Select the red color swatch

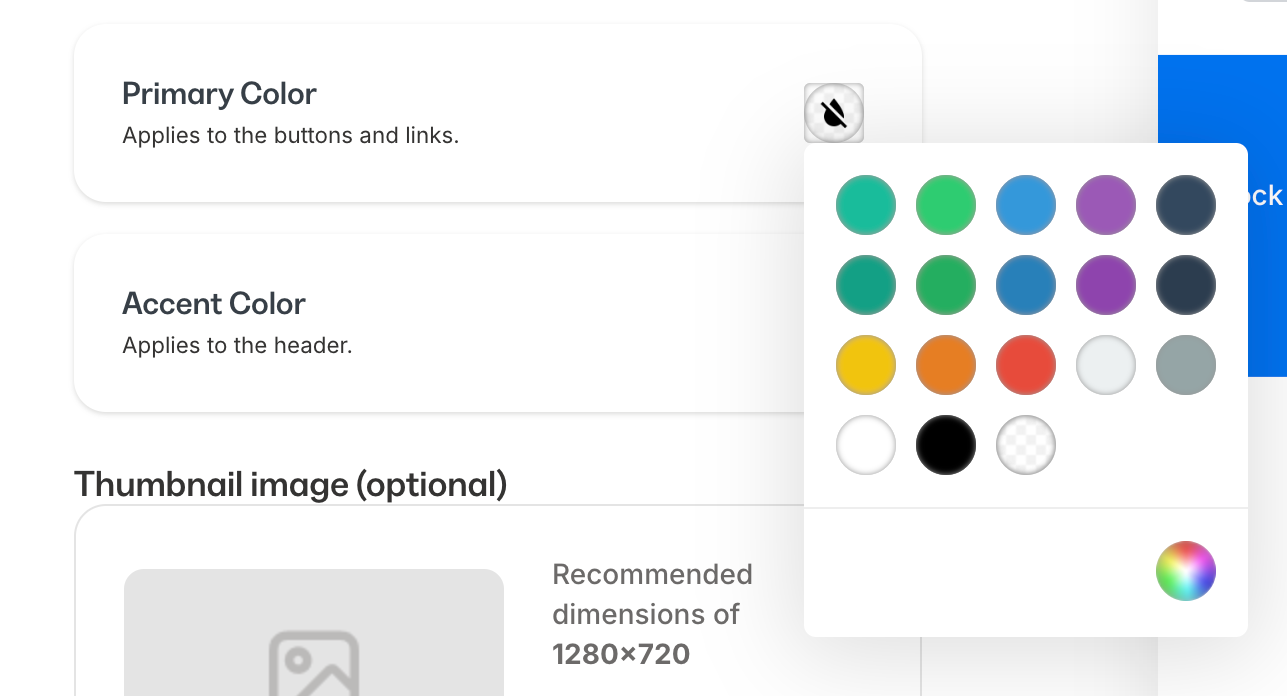tap(1025, 365)
